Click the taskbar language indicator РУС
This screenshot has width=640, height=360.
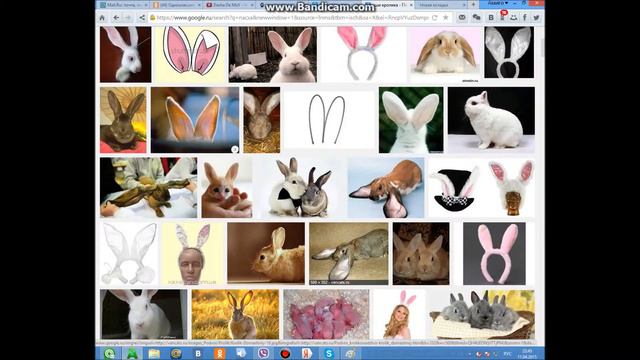tap(507, 353)
